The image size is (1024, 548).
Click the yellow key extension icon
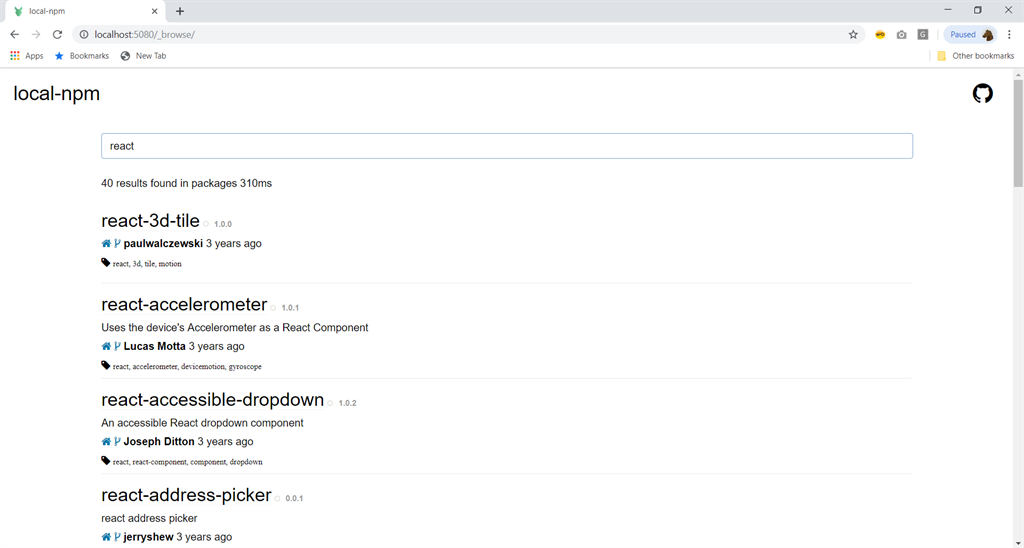(x=880, y=34)
